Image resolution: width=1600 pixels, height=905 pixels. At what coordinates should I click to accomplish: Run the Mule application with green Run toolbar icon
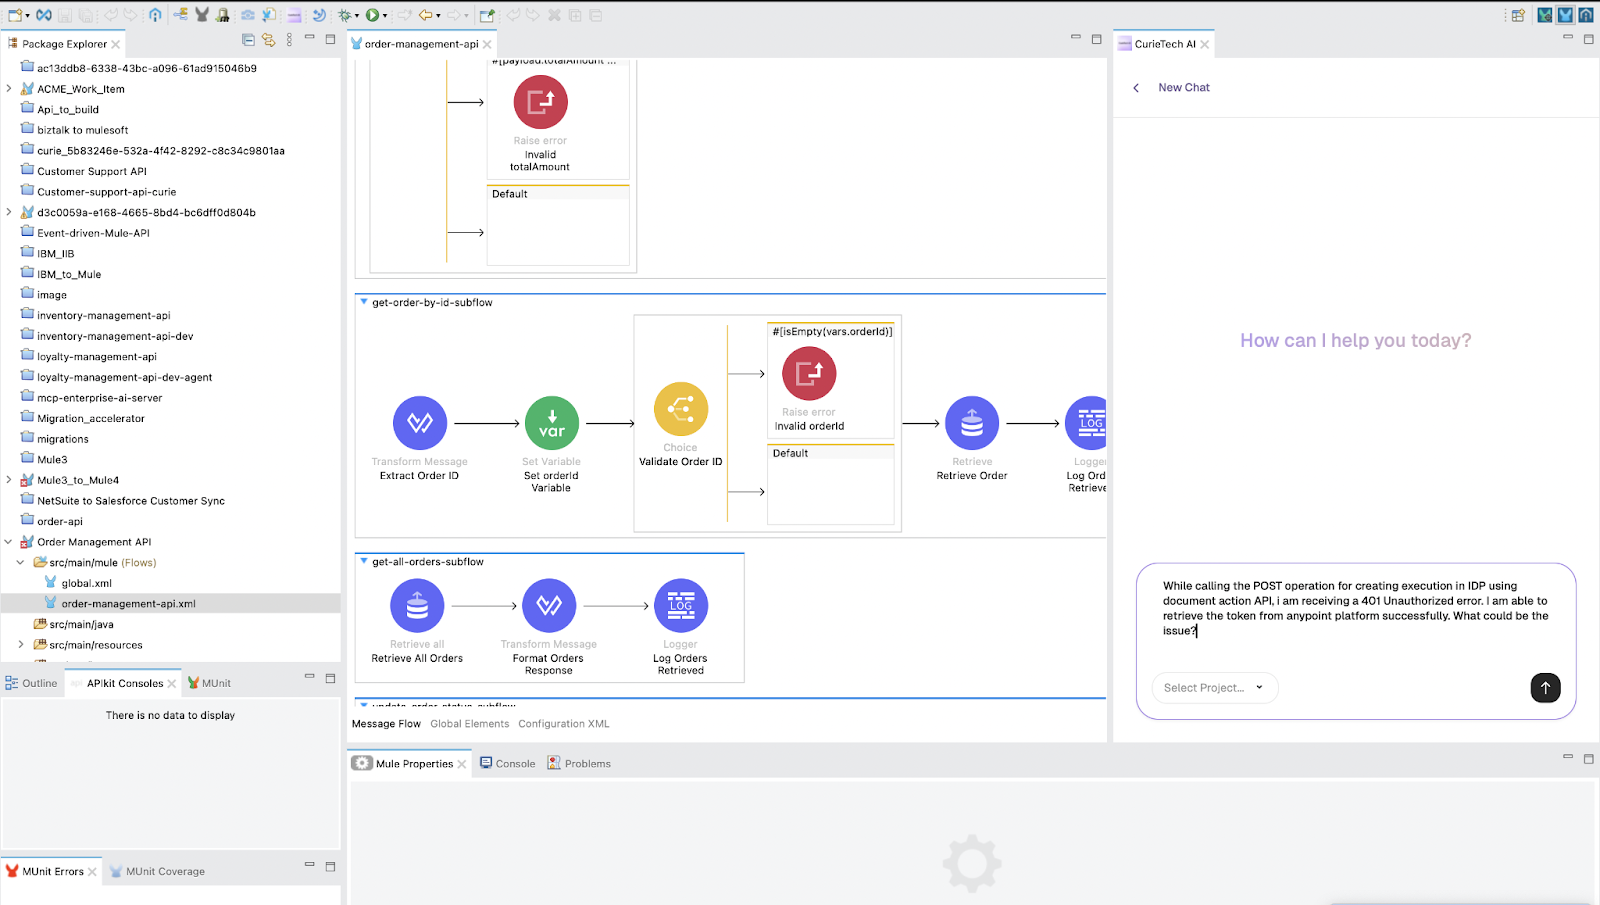[373, 15]
